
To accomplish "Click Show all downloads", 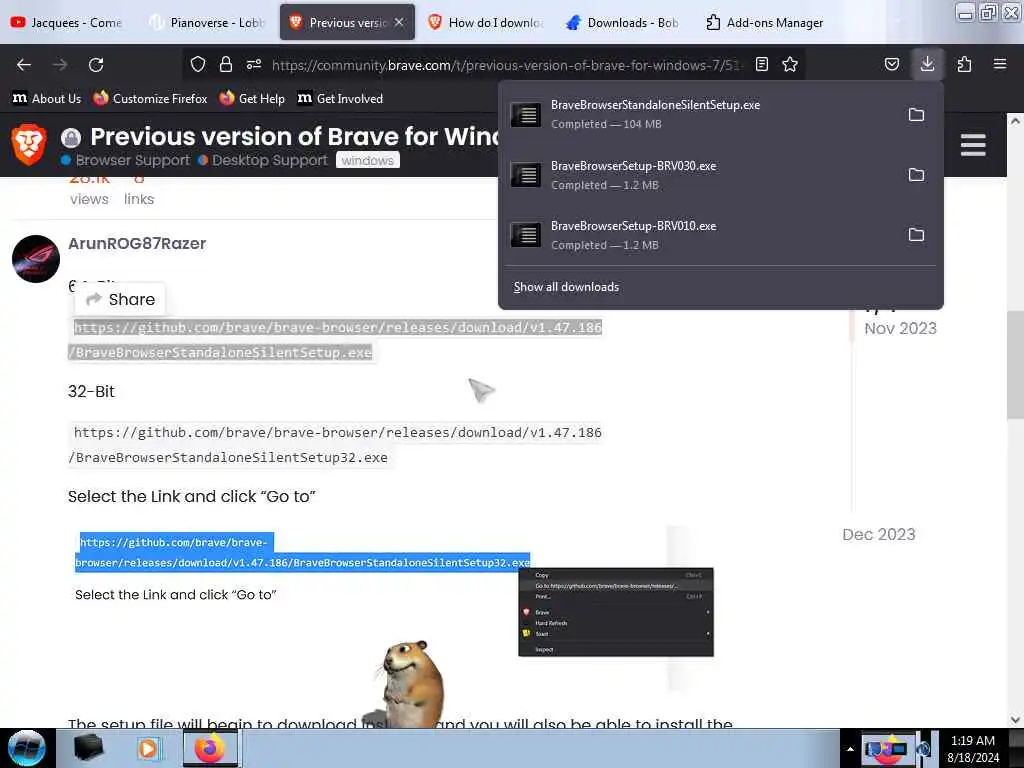I will [x=566, y=287].
